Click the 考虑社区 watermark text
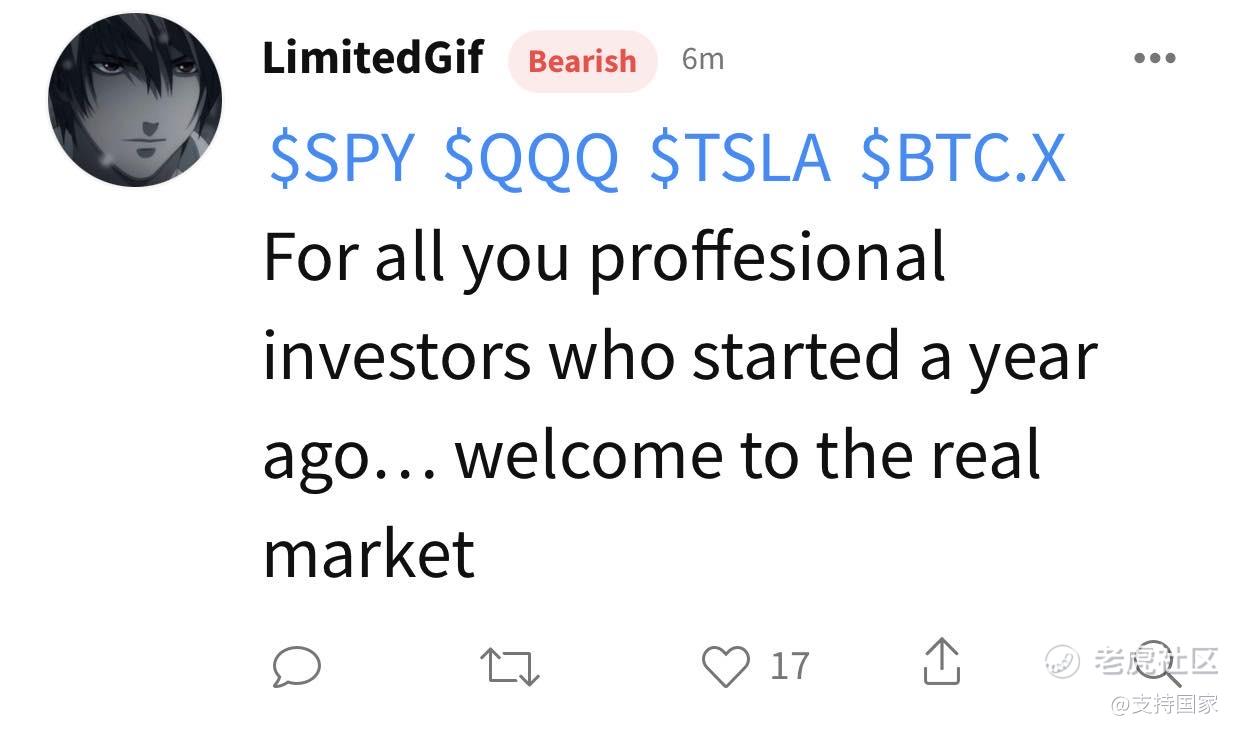Image resolution: width=1242 pixels, height=732 pixels. point(1157,660)
